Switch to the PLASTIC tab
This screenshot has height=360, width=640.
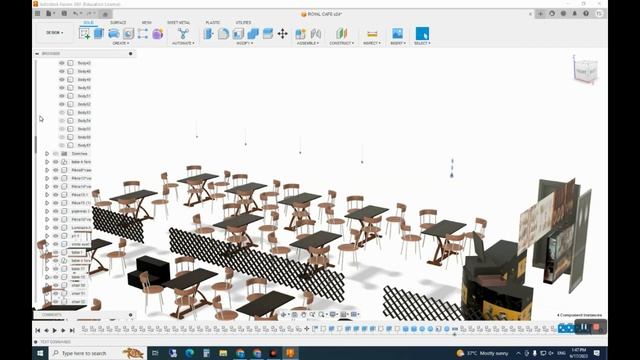click(213, 22)
